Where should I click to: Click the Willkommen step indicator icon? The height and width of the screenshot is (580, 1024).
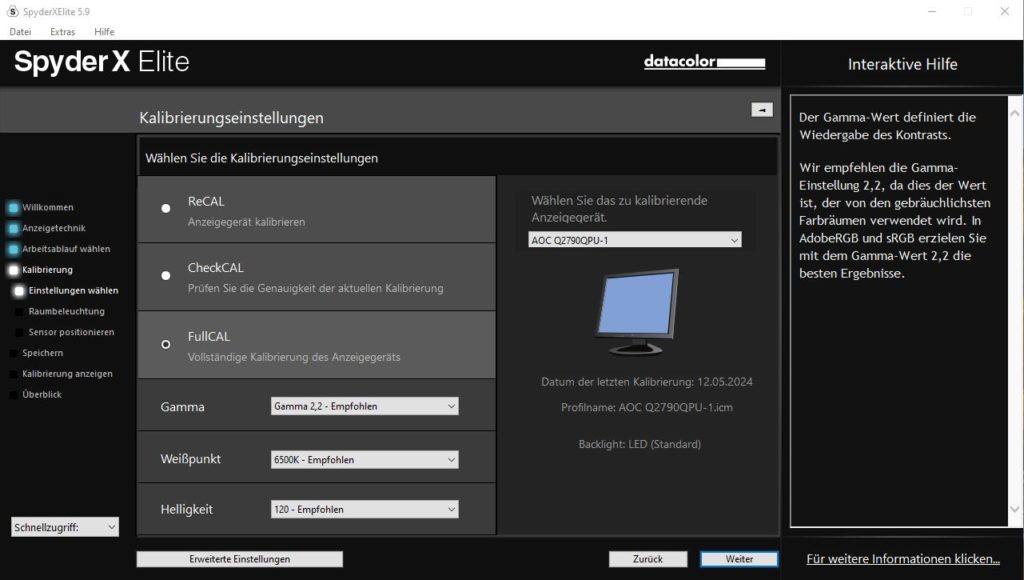point(13,208)
